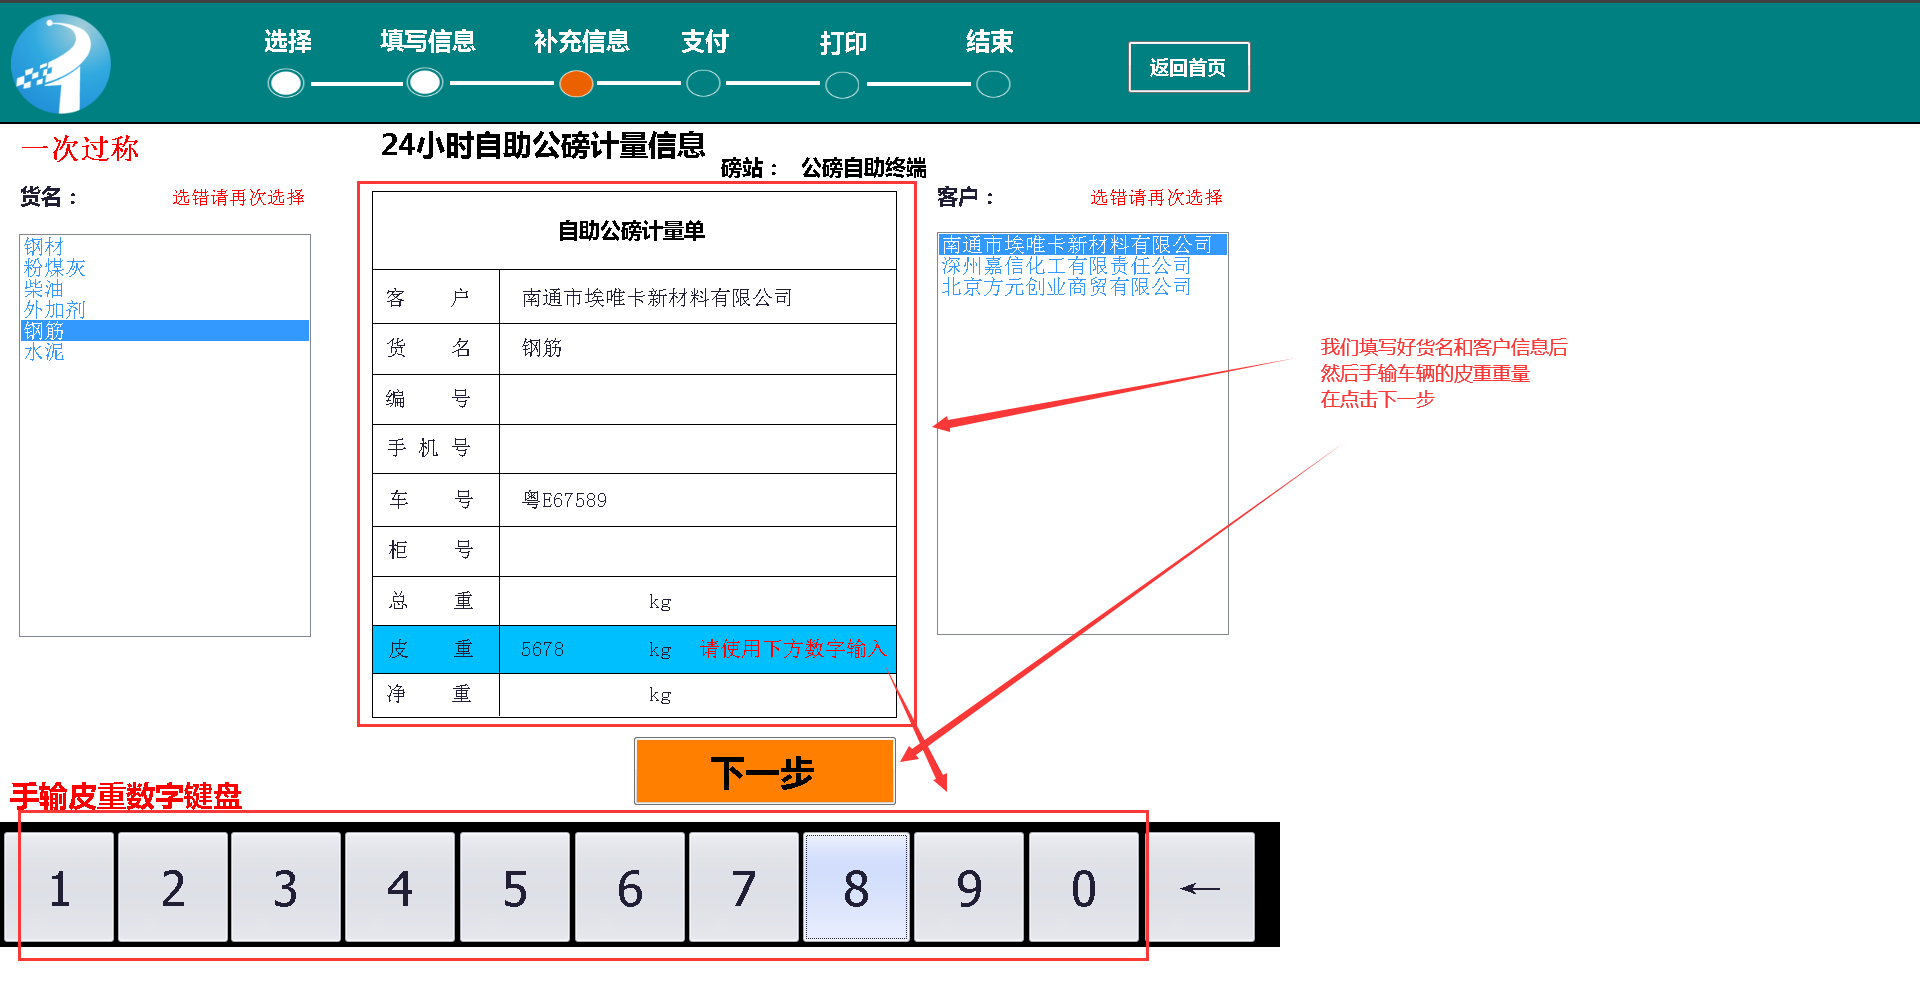The image size is (1920, 1005).
Task: Select the 结束 step label
Action: [990, 41]
